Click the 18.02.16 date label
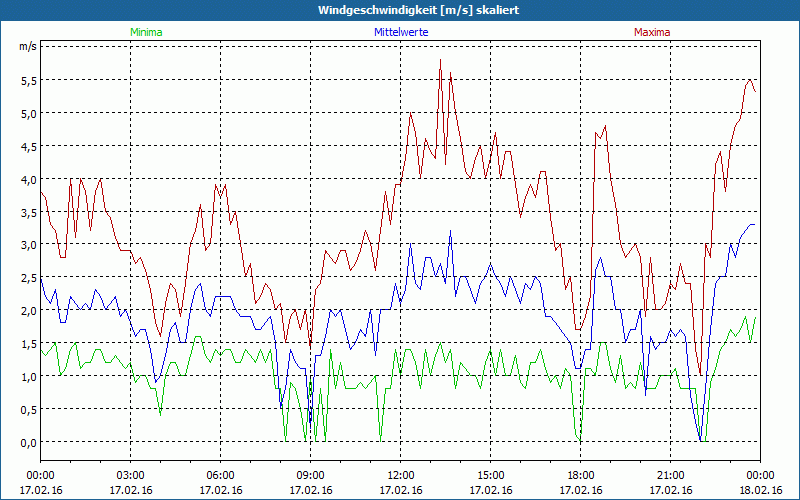This screenshot has width=800, height=500. pyautogui.click(x=760, y=490)
